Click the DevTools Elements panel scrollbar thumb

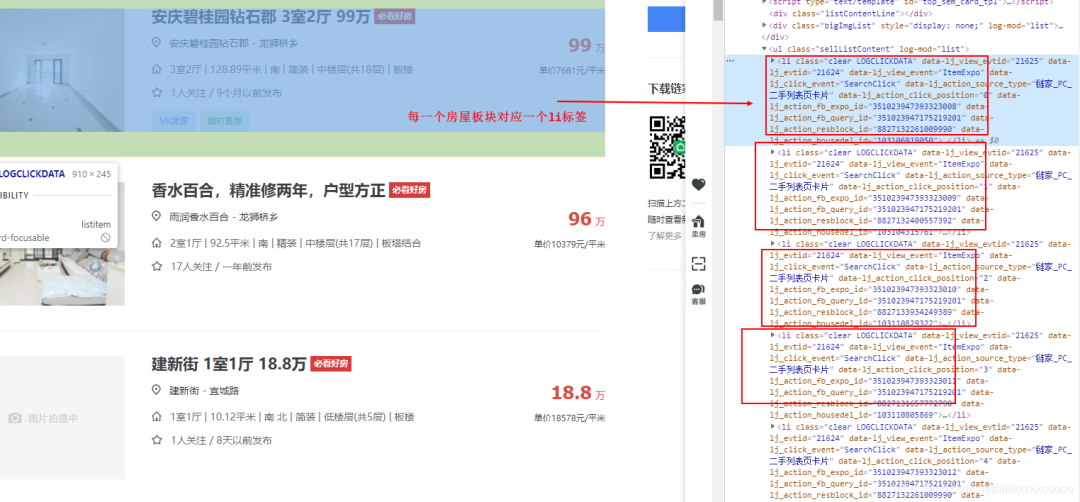(718, 10)
